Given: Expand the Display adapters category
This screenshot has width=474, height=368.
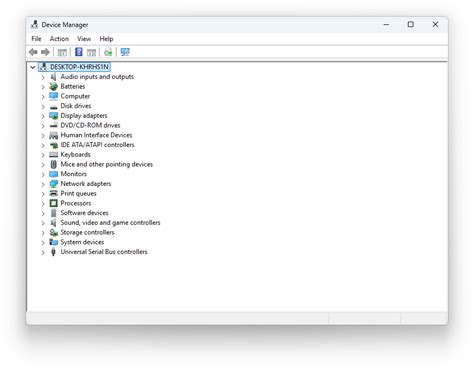Looking at the screenshot, I should [43, 116].
